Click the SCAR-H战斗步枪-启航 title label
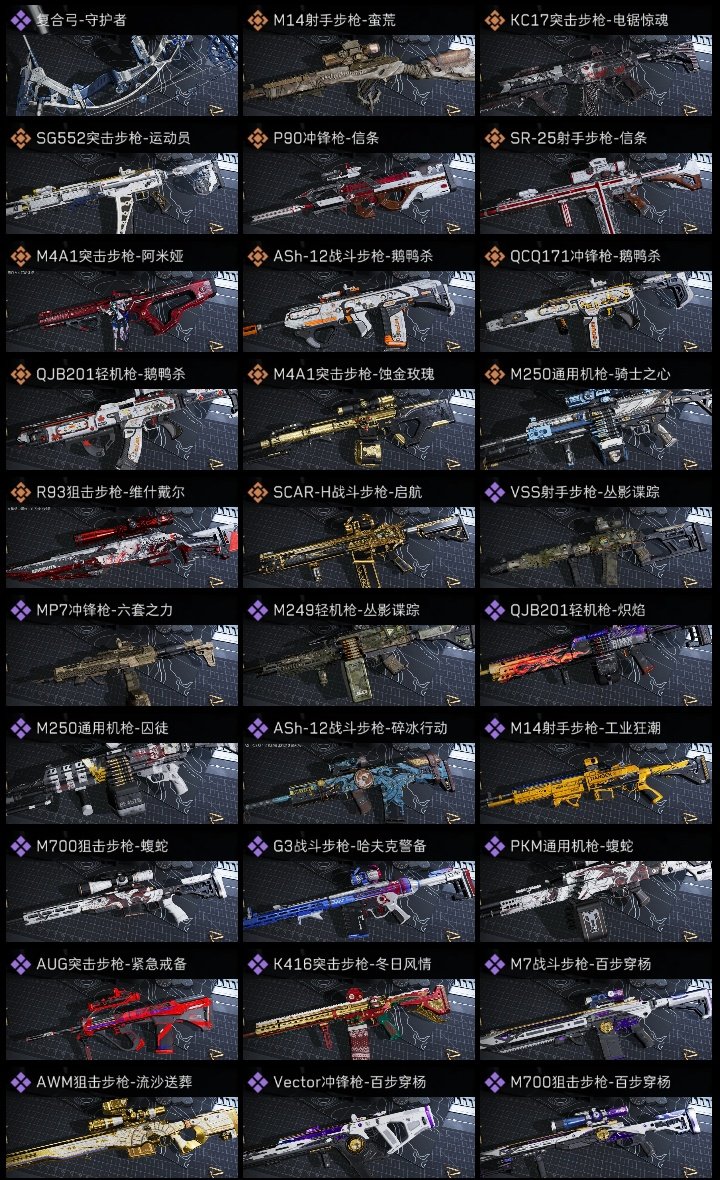 (347, 492)
